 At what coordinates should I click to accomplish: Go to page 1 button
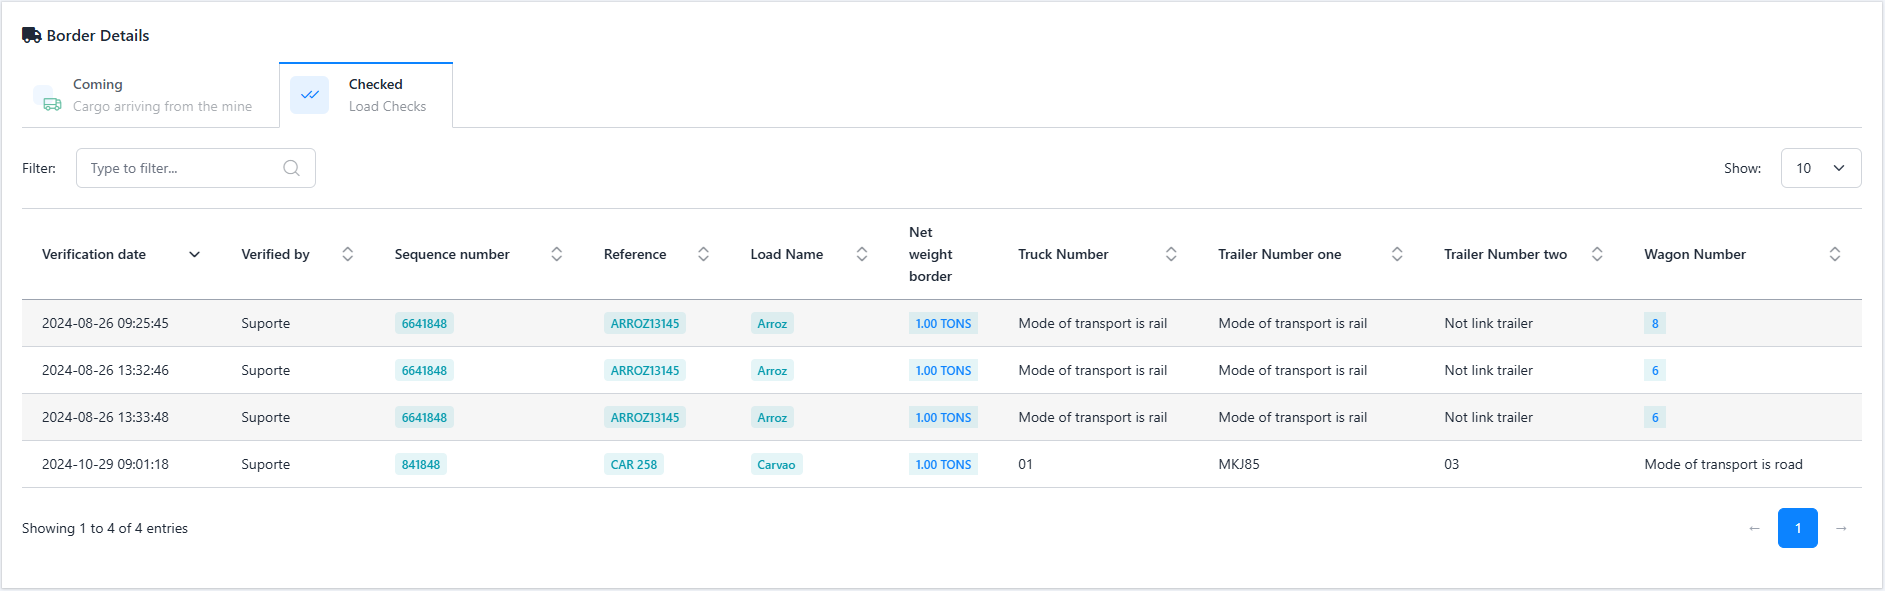(x=1797, y=528)
